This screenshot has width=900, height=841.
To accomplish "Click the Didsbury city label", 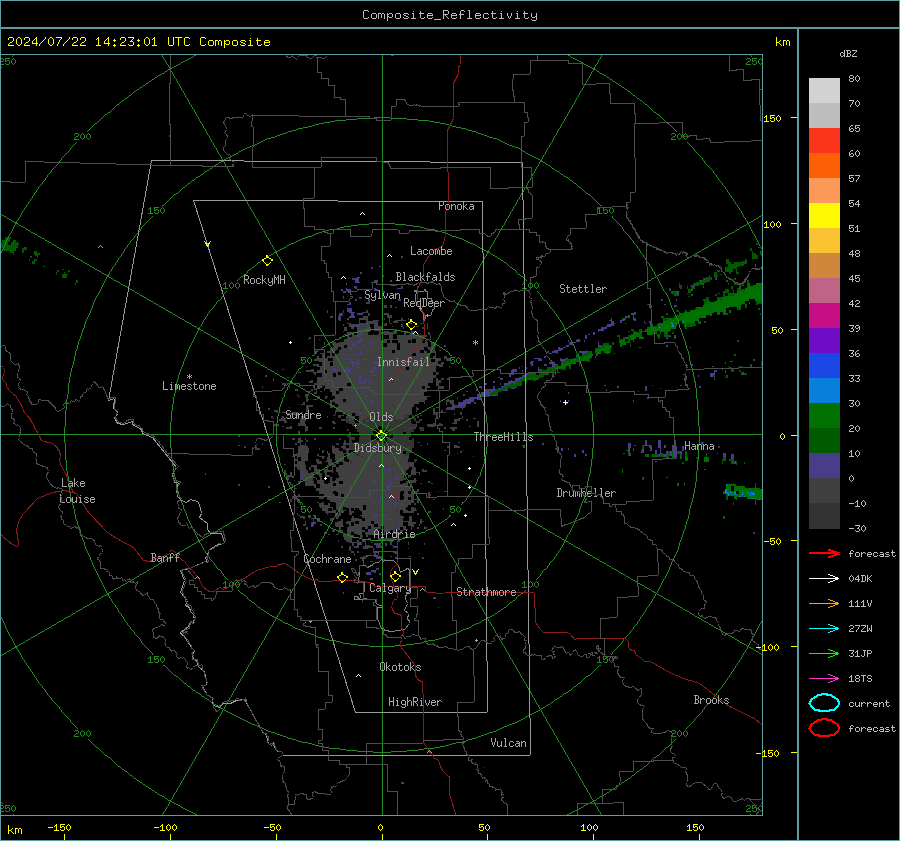I will (x=377, y=448).
